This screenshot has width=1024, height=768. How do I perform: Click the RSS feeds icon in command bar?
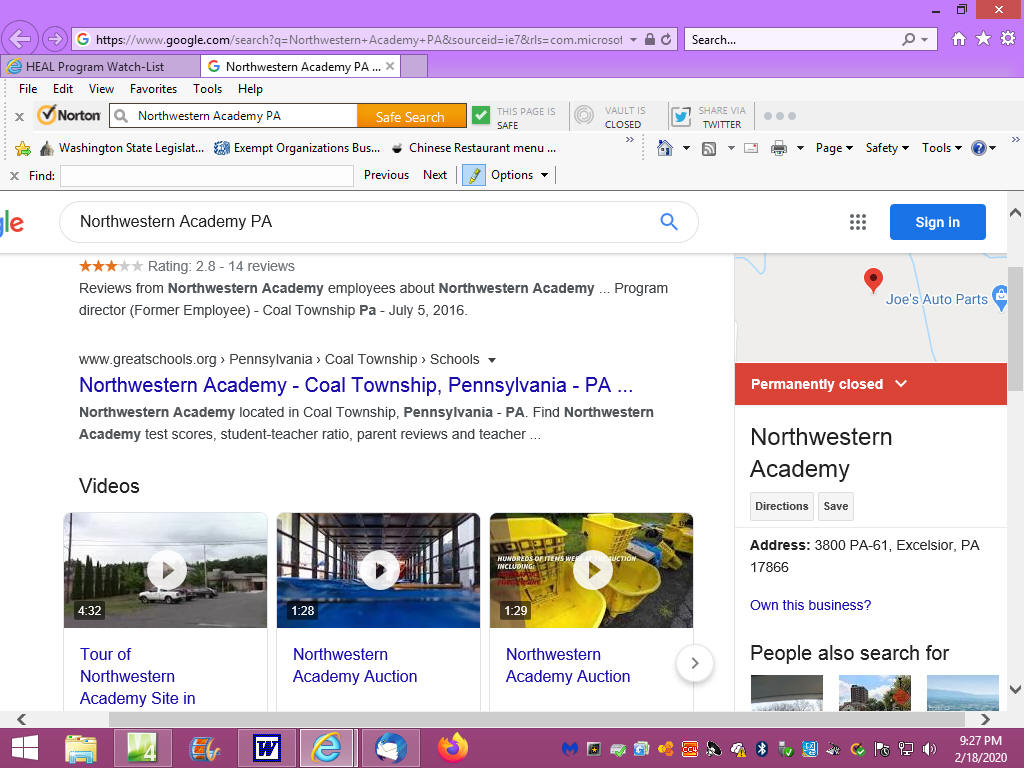coord(709,149)
